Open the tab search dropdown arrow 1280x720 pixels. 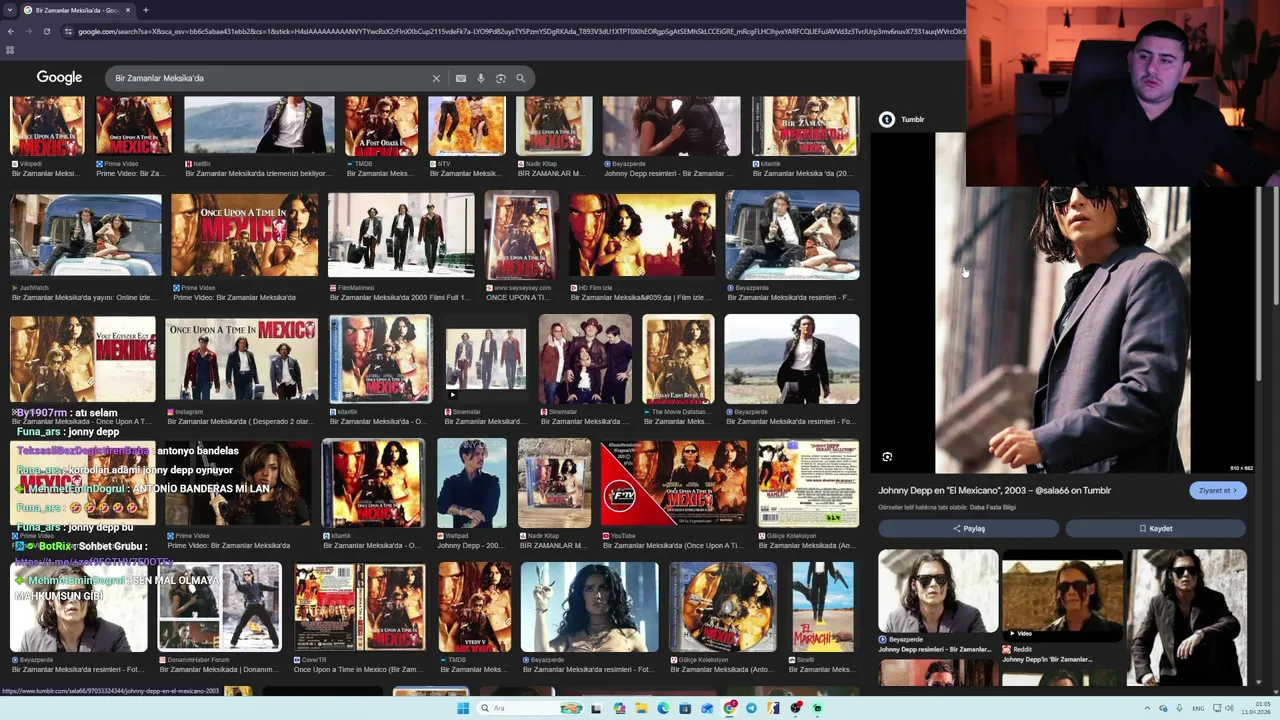pos(8,10)
